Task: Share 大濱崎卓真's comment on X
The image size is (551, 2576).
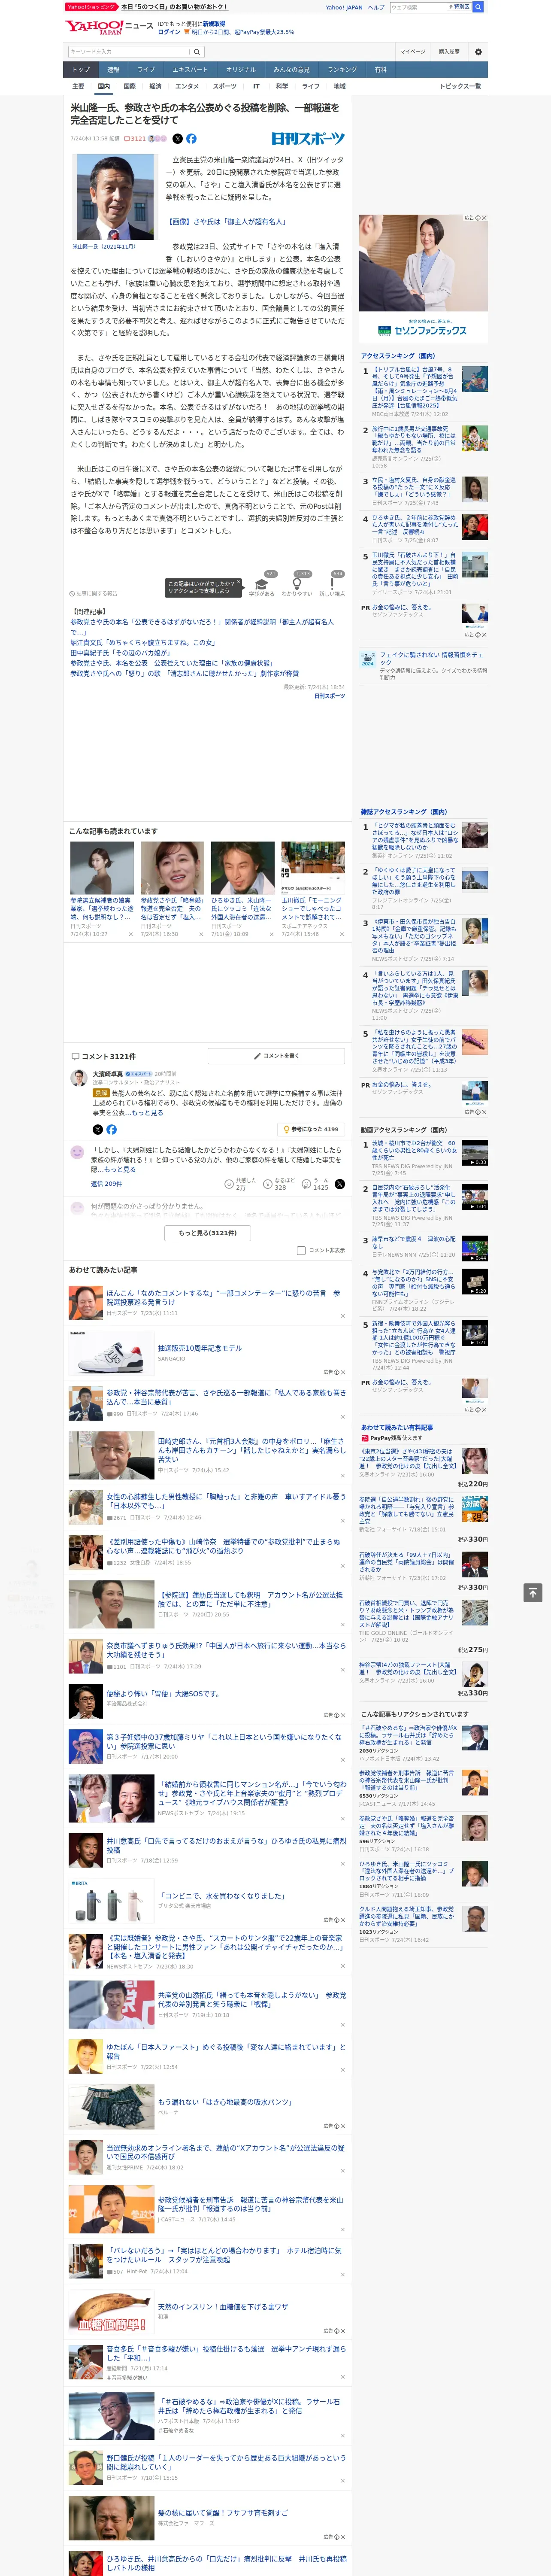Action: pos(98,1129)
